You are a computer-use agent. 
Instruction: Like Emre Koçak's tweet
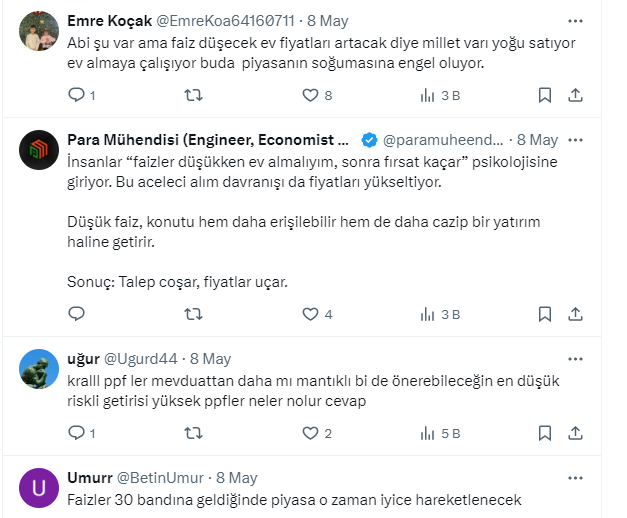click(x=310, y=95)
